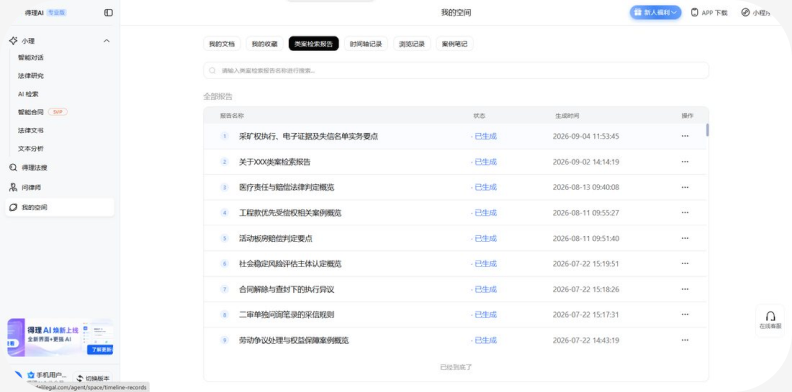Click the 问律师 person icon
792x392 pixels.
point(13,187)
